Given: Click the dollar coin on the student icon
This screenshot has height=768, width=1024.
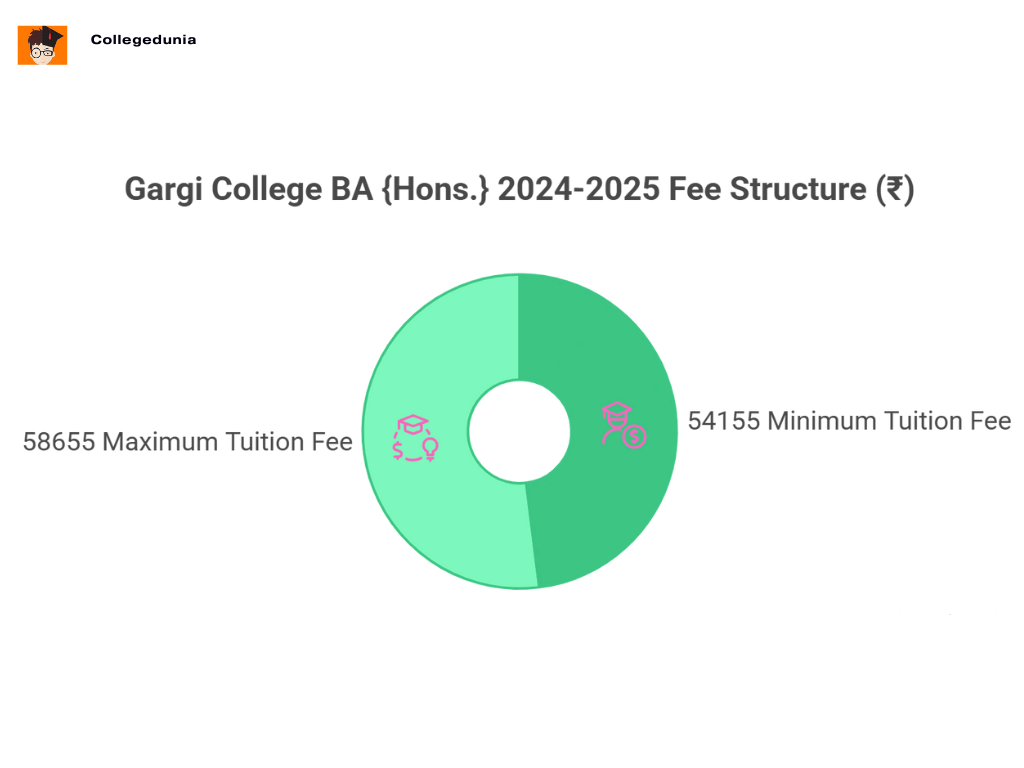Looking at the screenshot, I should click(x=635, y=436).
